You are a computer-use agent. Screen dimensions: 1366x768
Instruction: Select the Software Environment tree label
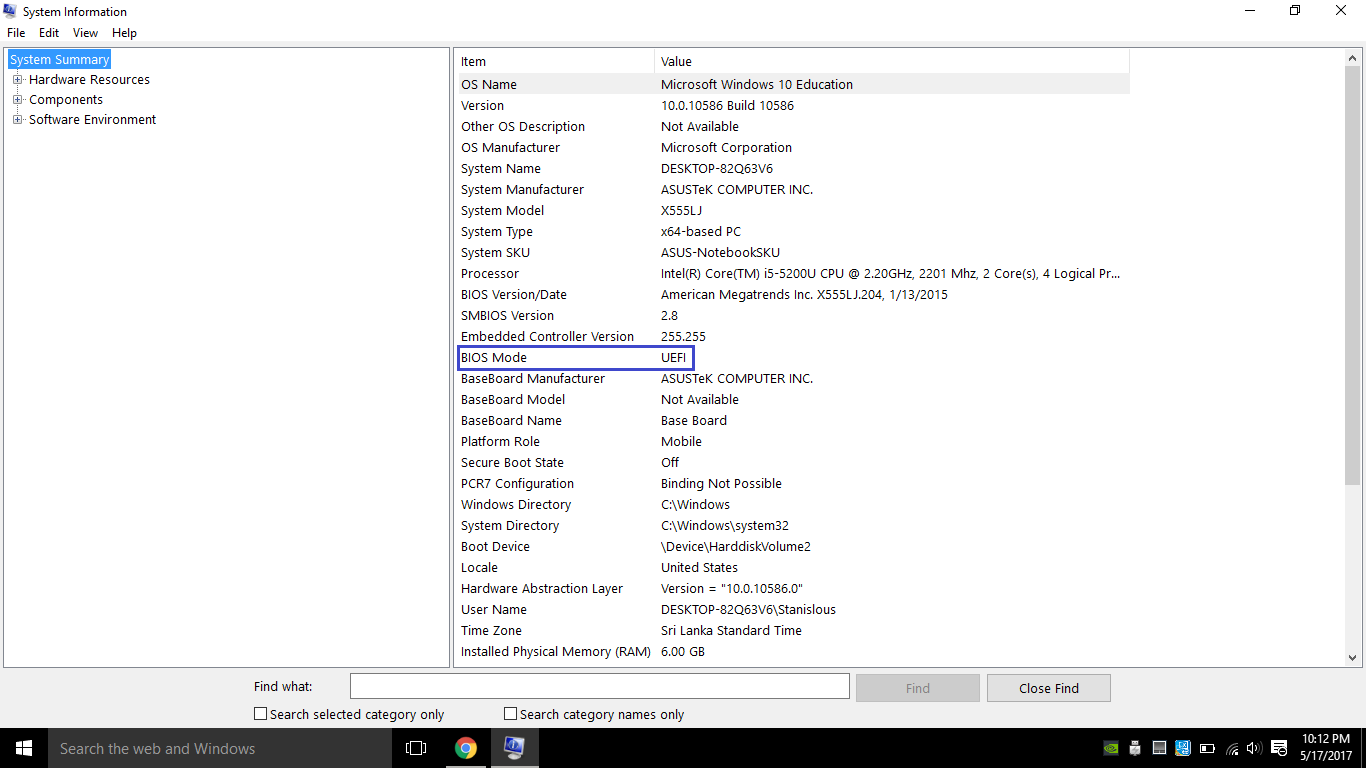pyautogui.click(x=92, y=120)
